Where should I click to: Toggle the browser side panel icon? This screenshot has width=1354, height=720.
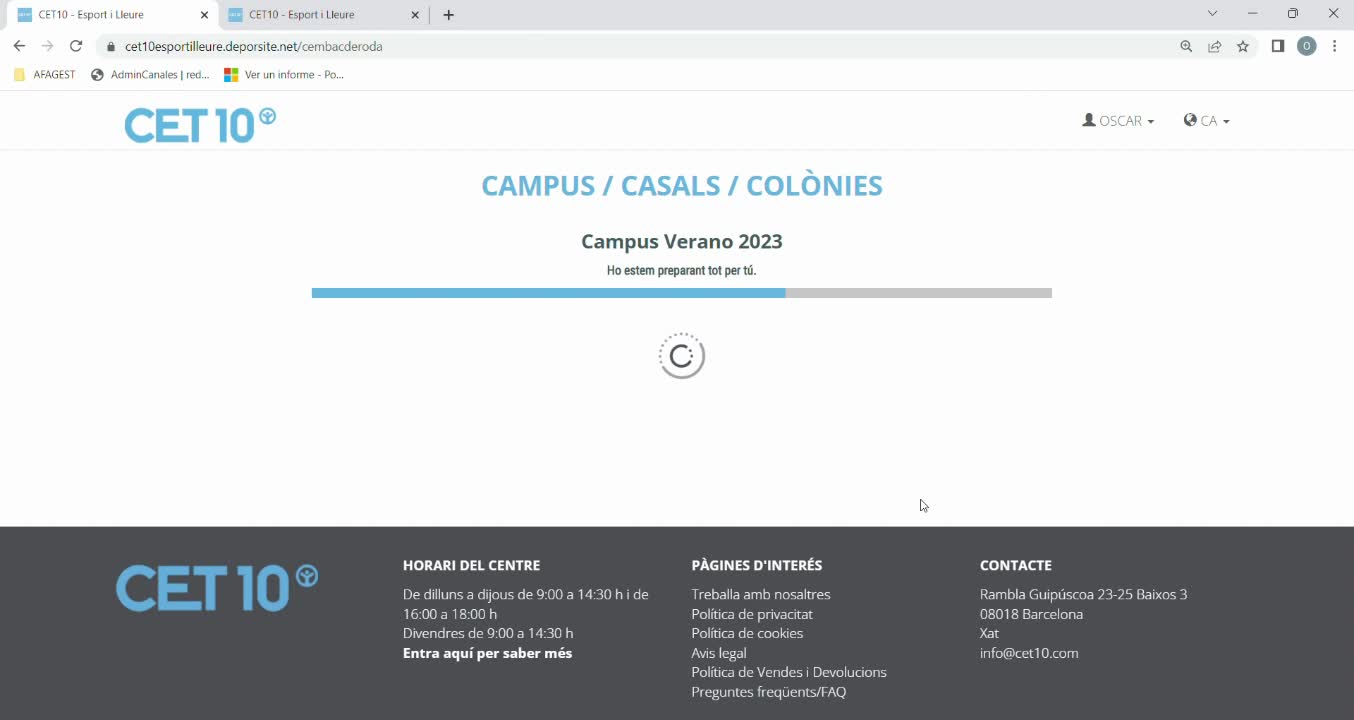click(1277, 46)
